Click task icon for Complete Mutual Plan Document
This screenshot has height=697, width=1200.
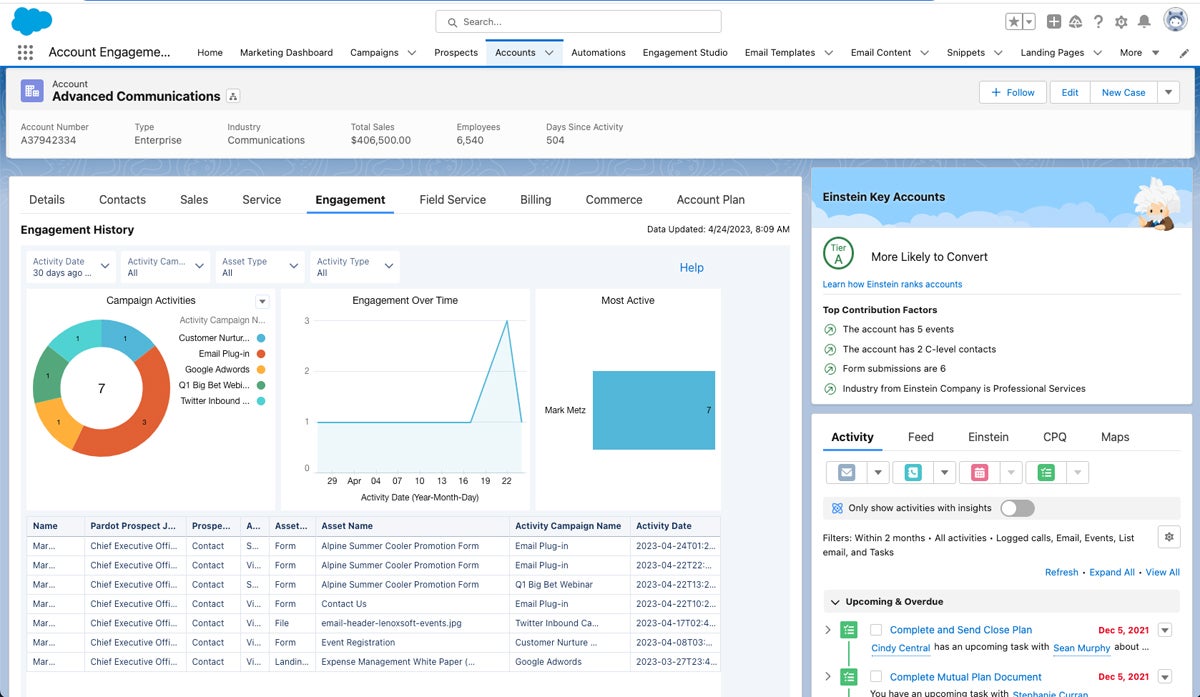[849, 677]
